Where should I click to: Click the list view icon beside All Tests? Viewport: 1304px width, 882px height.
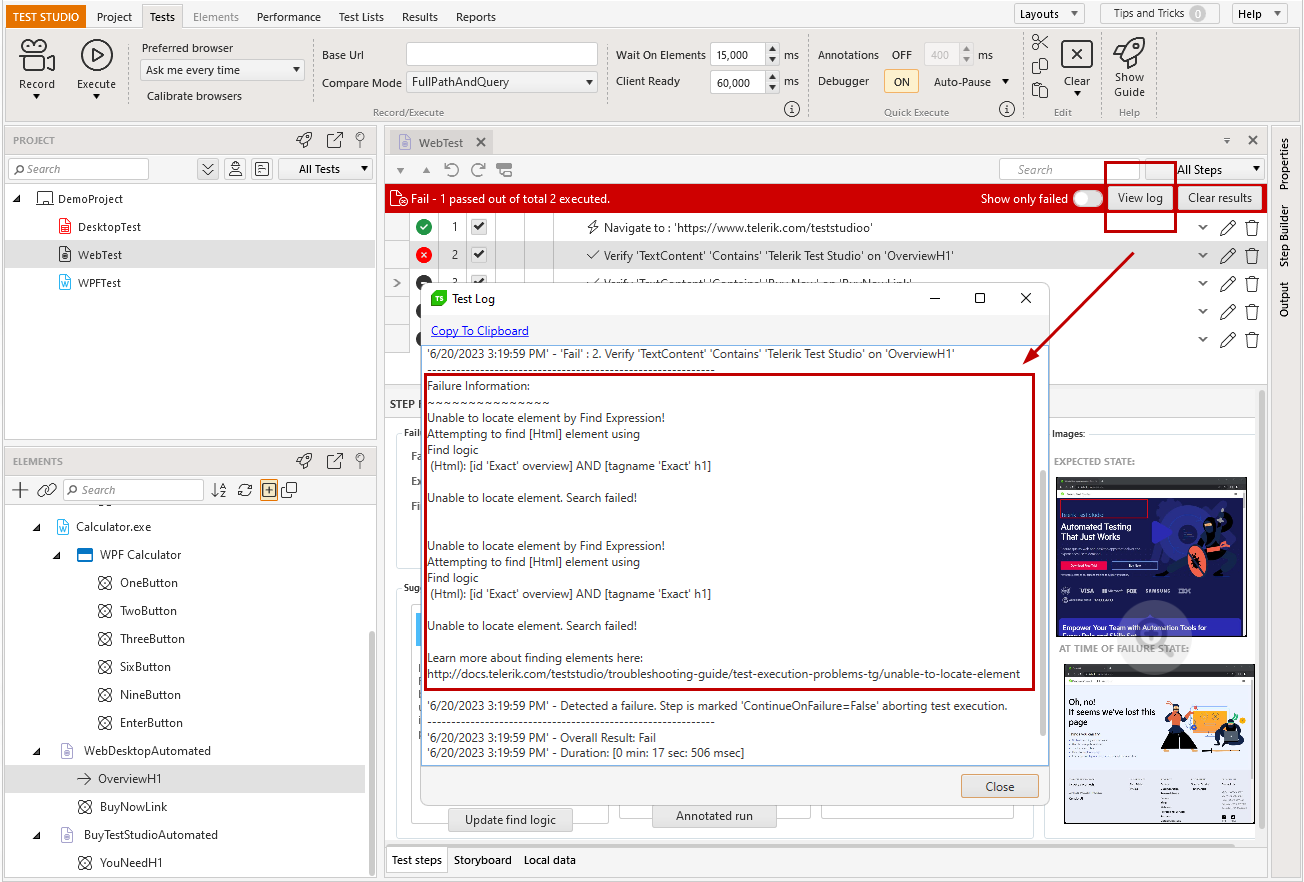coord(261,169)
